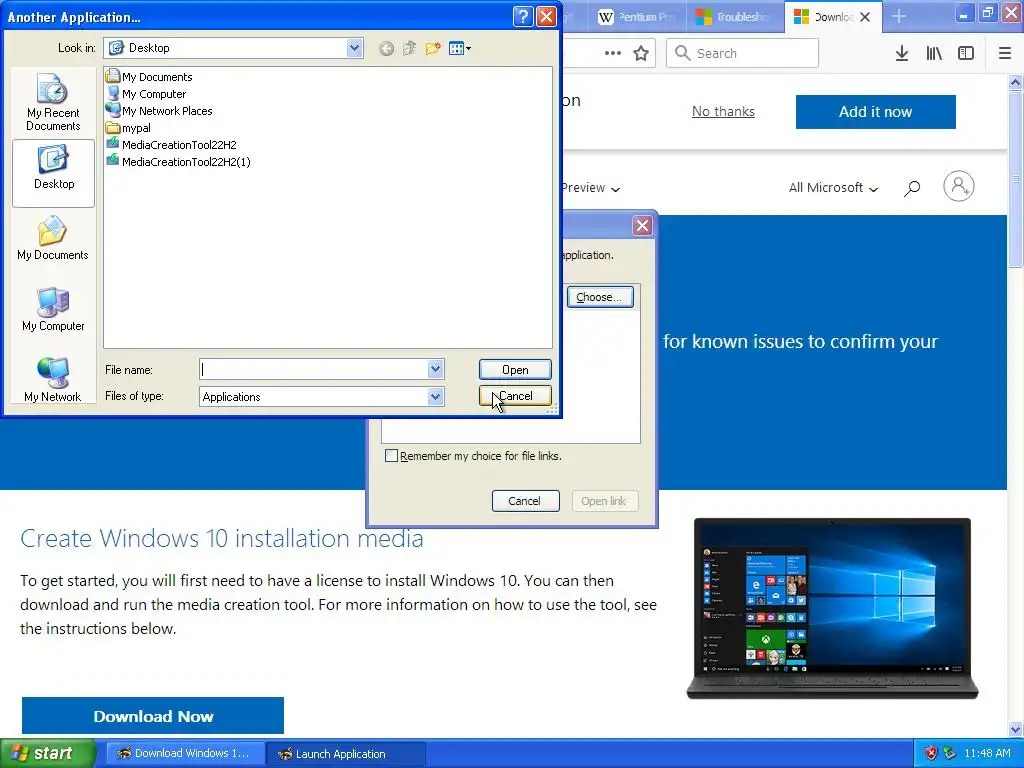Viewport: 1024px width, 768px height.
Task: Click Choose... in Launch Application dialog
Action: (600, 297)
